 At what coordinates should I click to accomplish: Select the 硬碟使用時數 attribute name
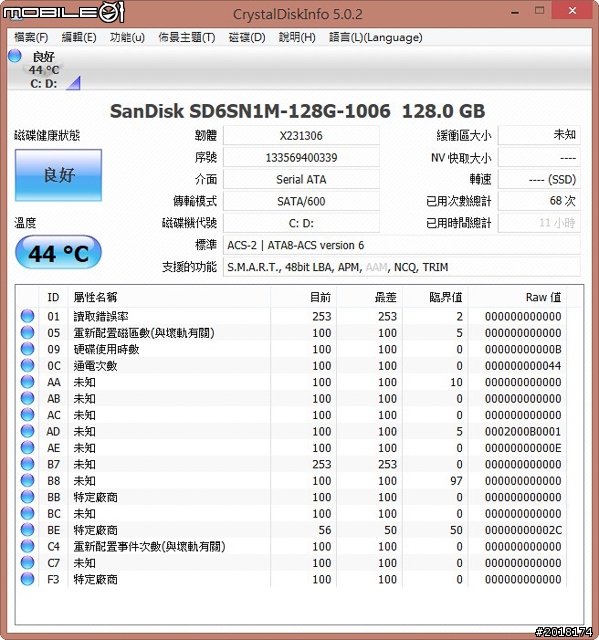click(x=106, y=349)
